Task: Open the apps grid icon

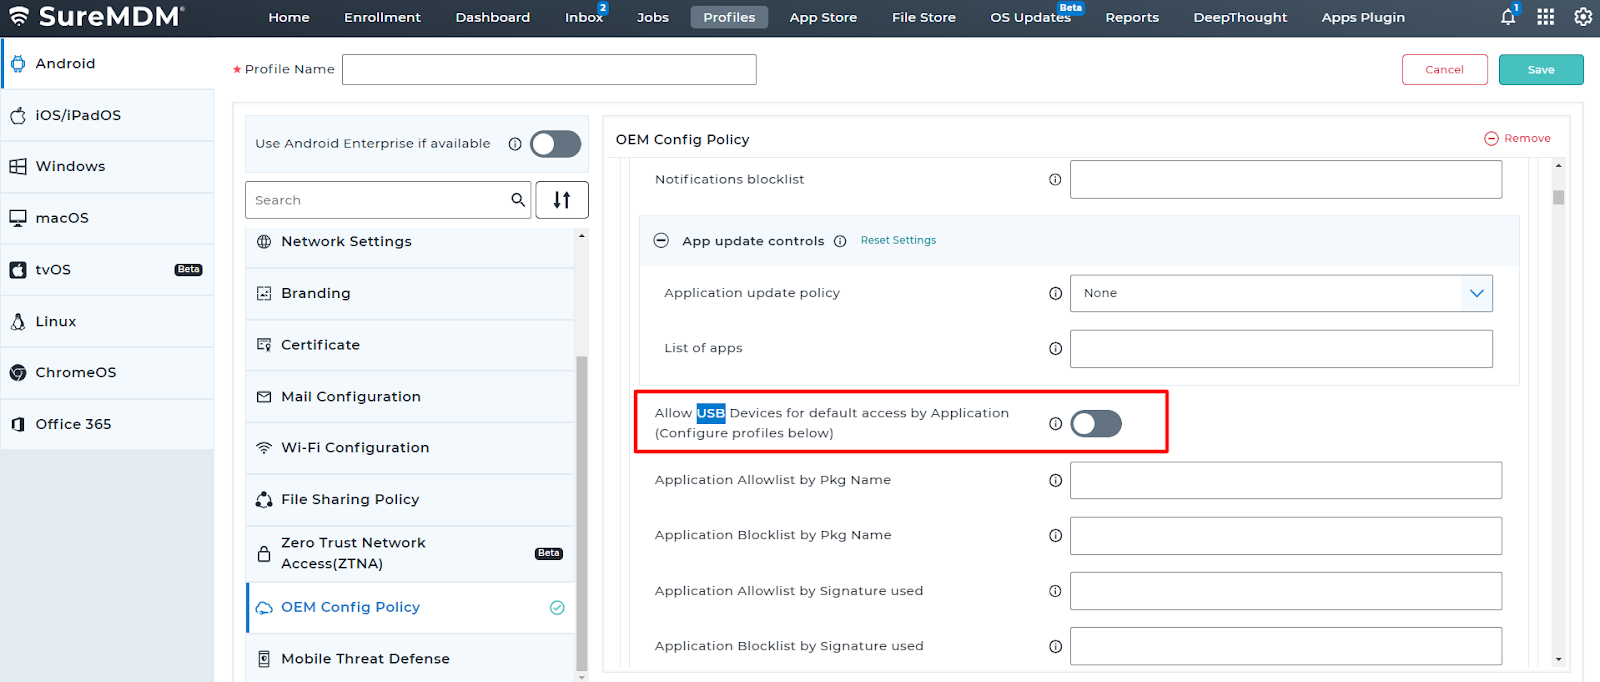Action: coord(1546,17)
